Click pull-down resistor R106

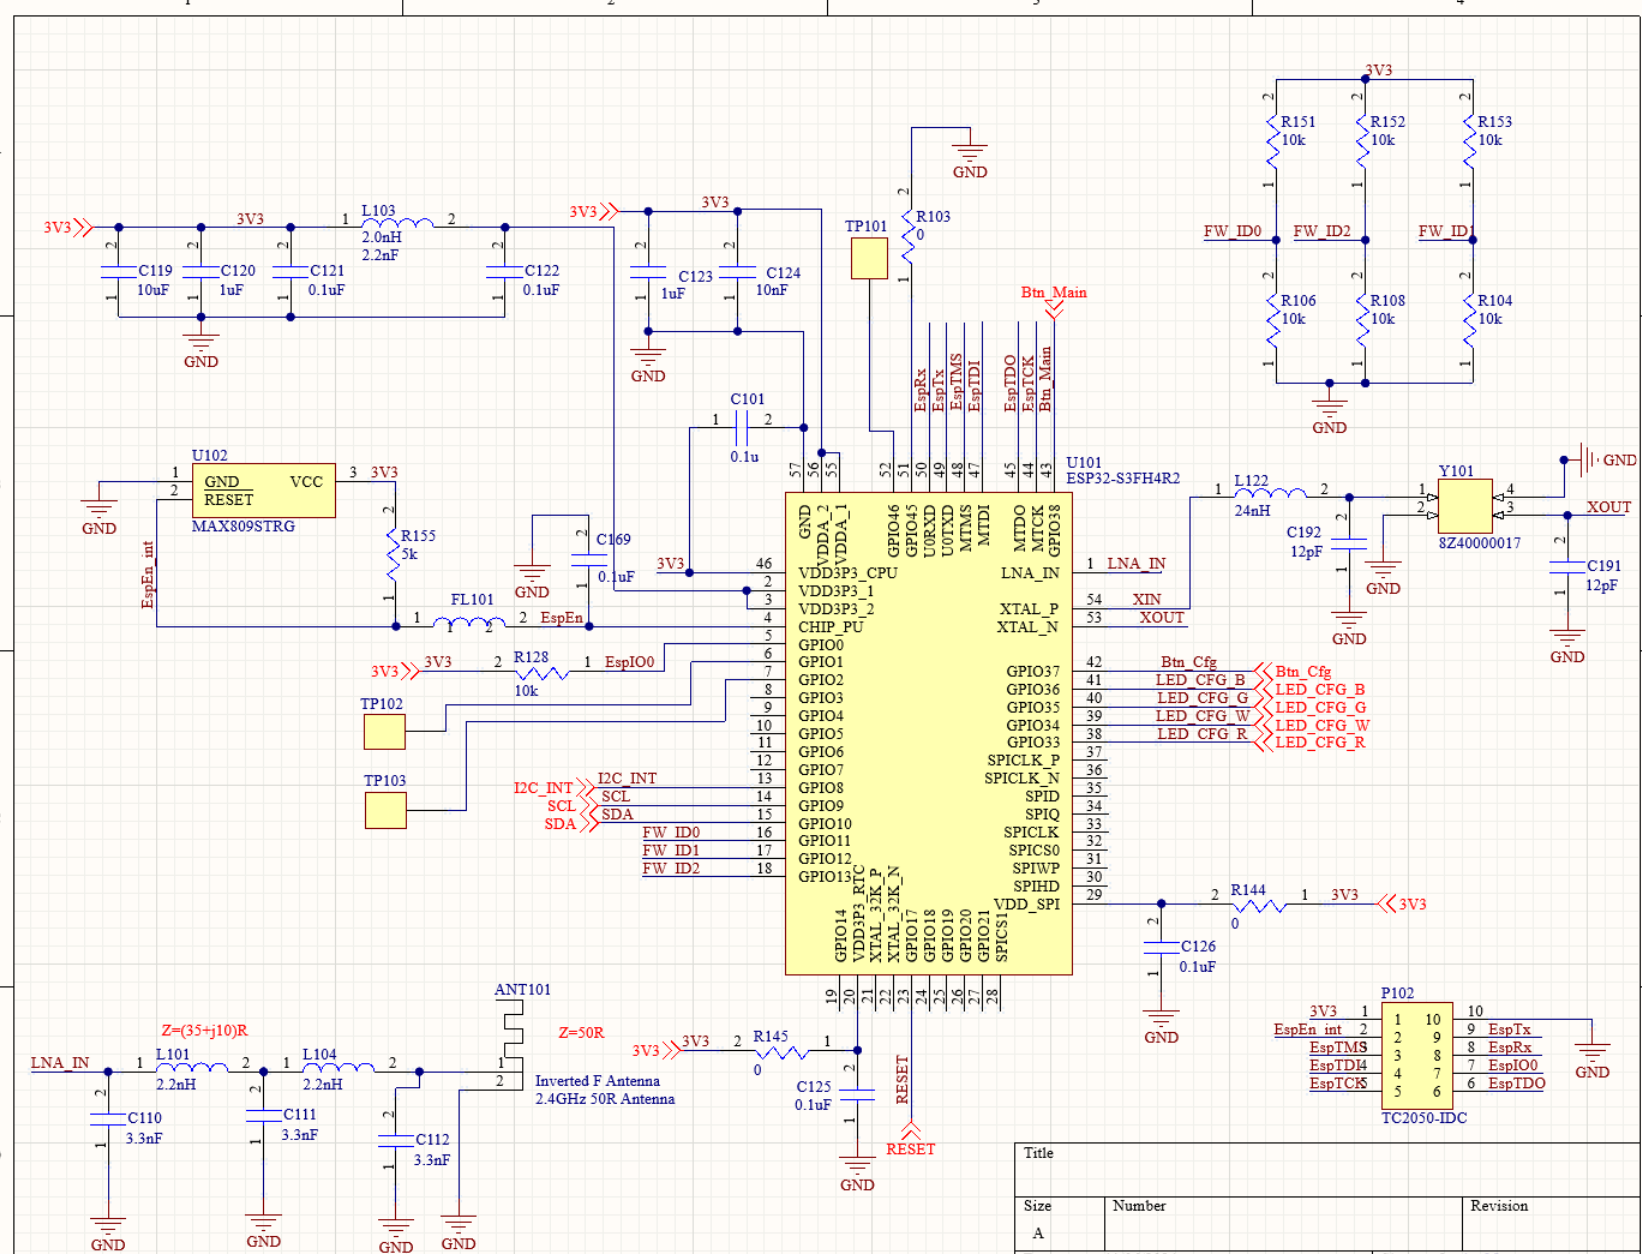pyautogui.click(x=1273, y=320)
